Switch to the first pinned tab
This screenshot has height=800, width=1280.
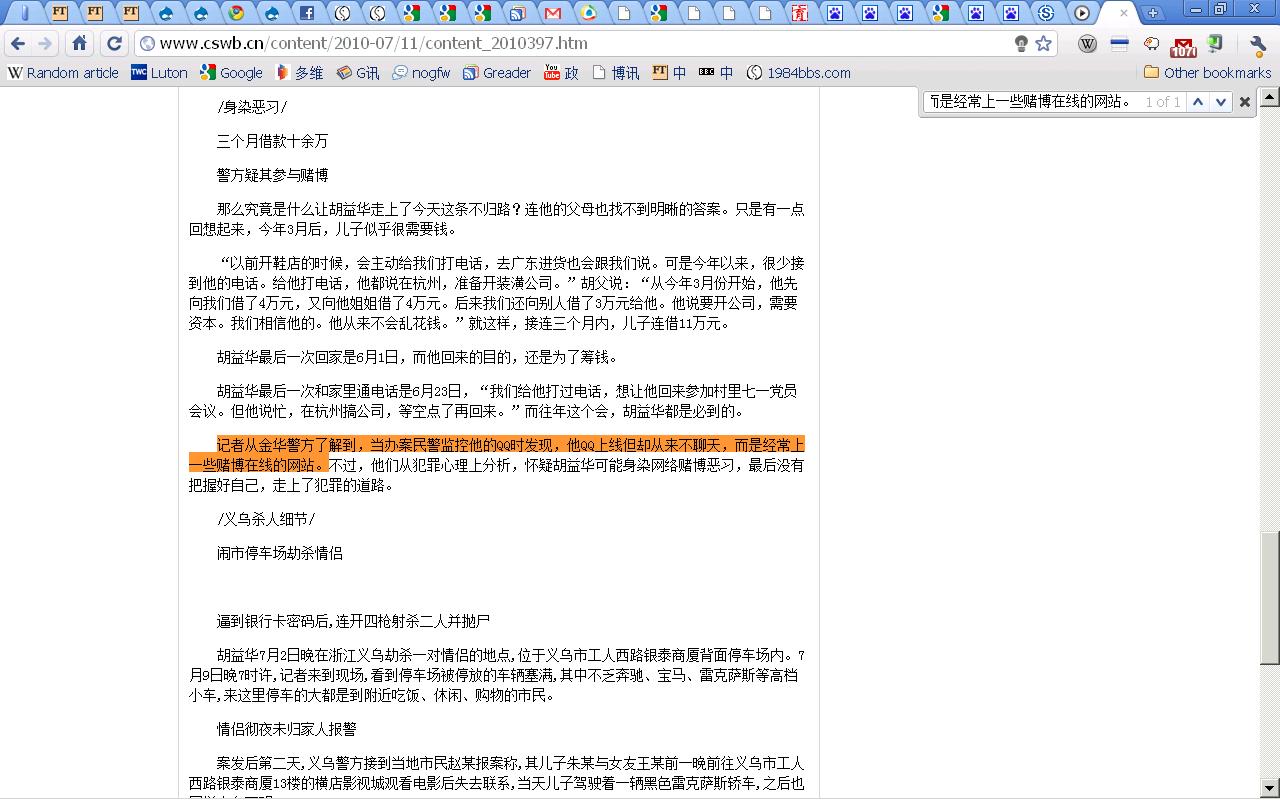tap(25, 13)
